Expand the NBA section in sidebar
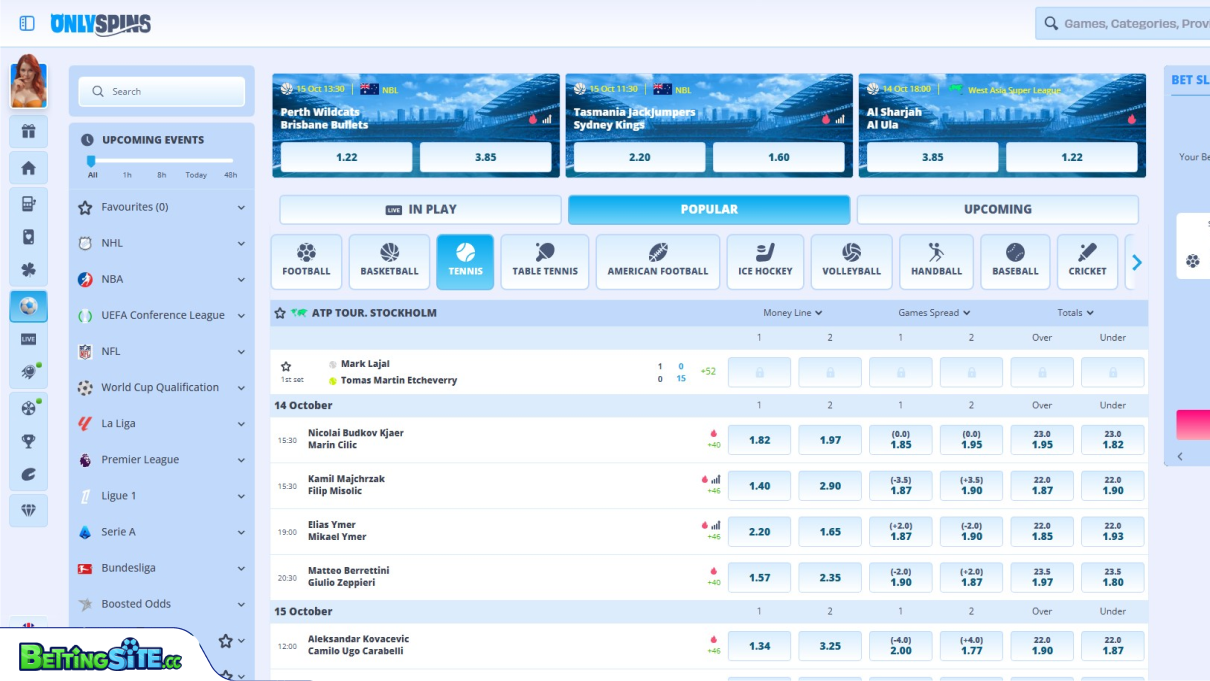1210x681 pixels. pyautogui.click(x=242, y=278)
